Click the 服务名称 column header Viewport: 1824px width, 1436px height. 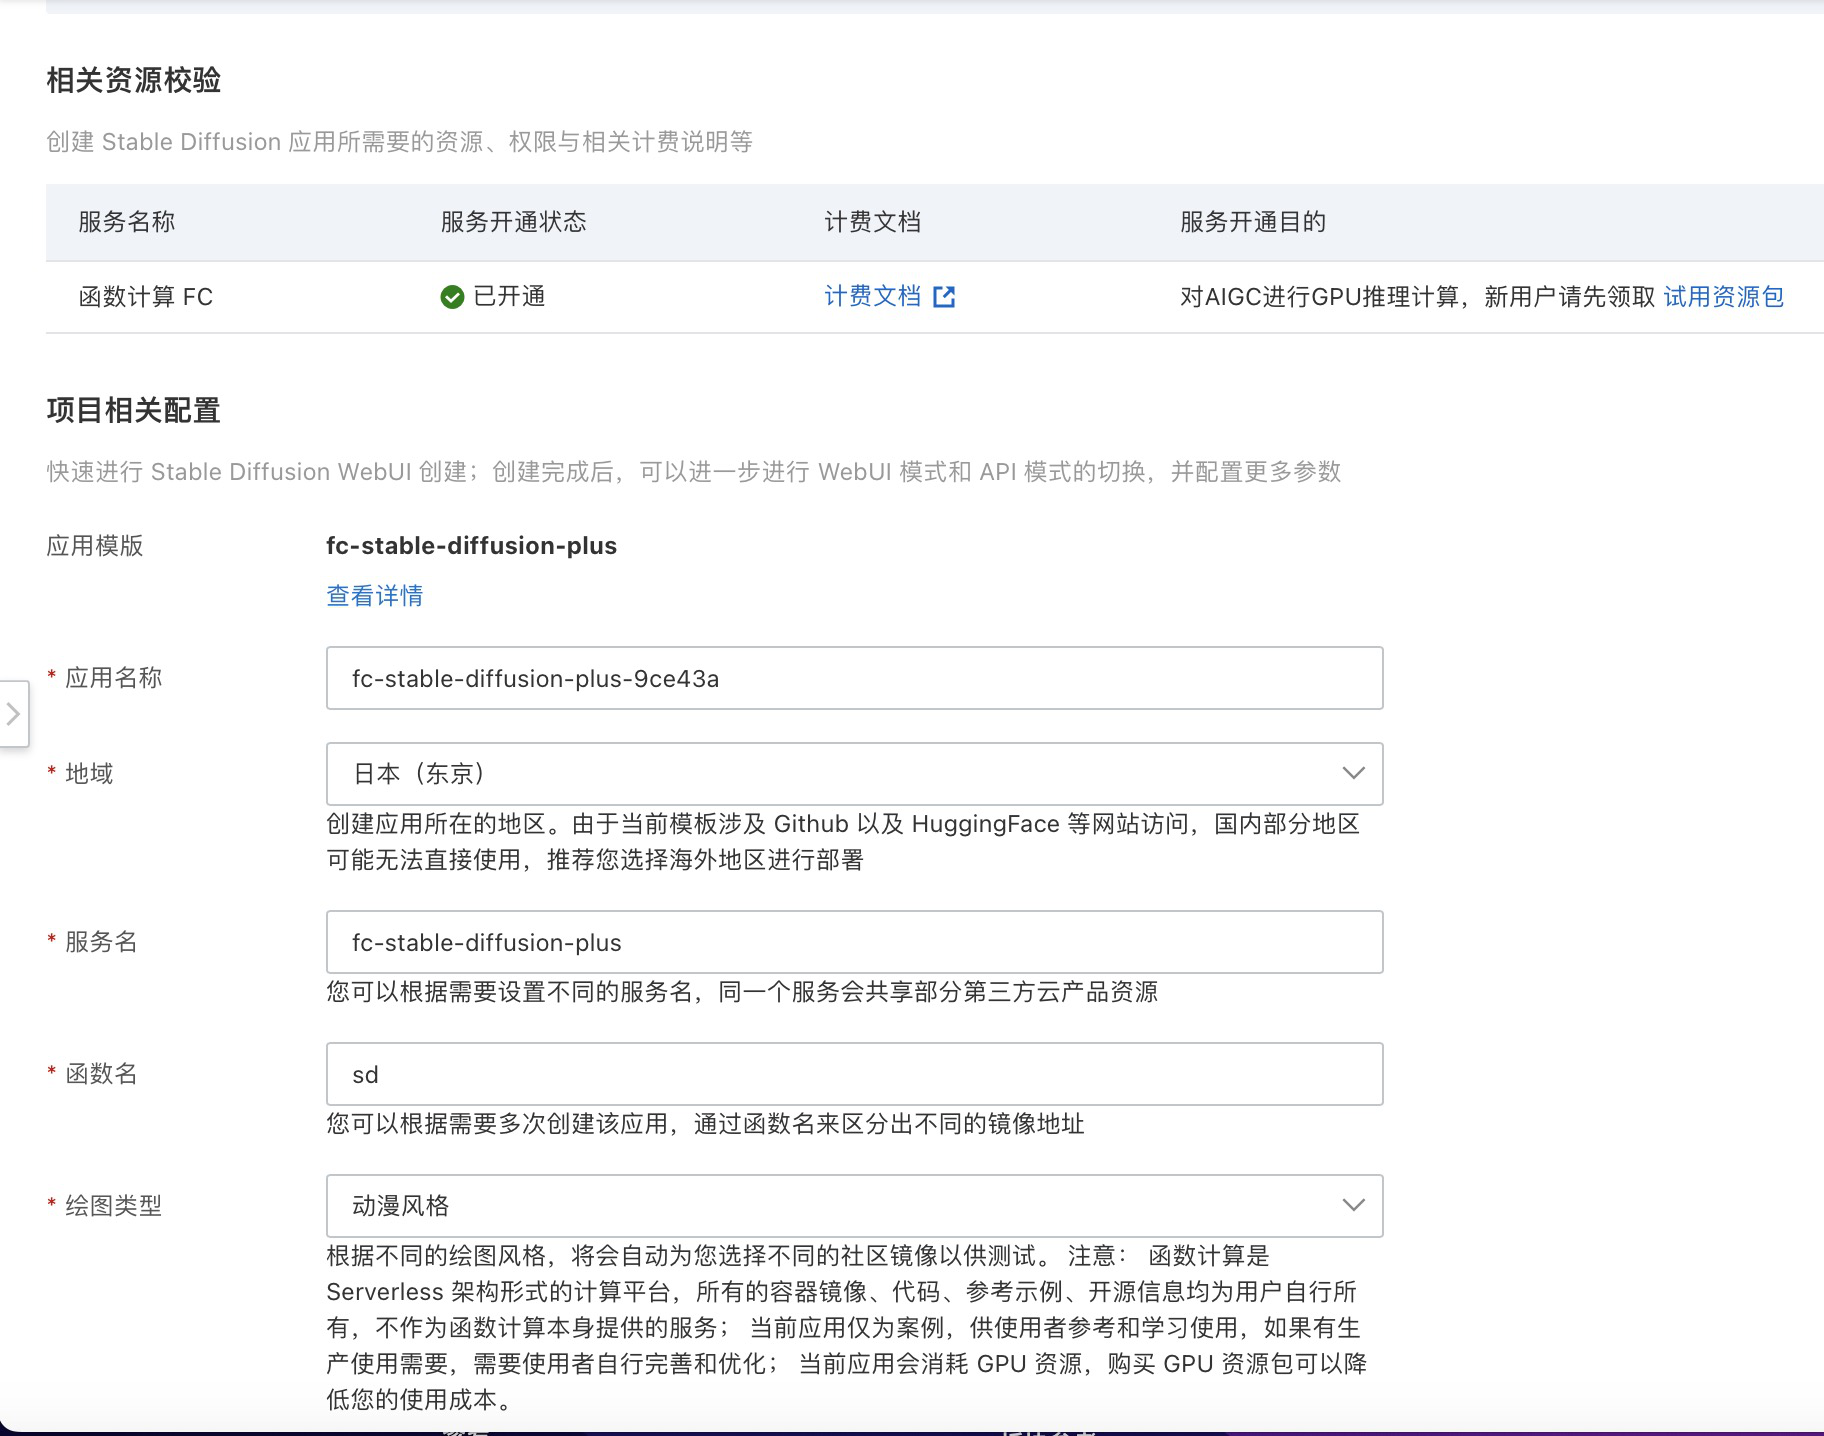click(x=127, y=222)
